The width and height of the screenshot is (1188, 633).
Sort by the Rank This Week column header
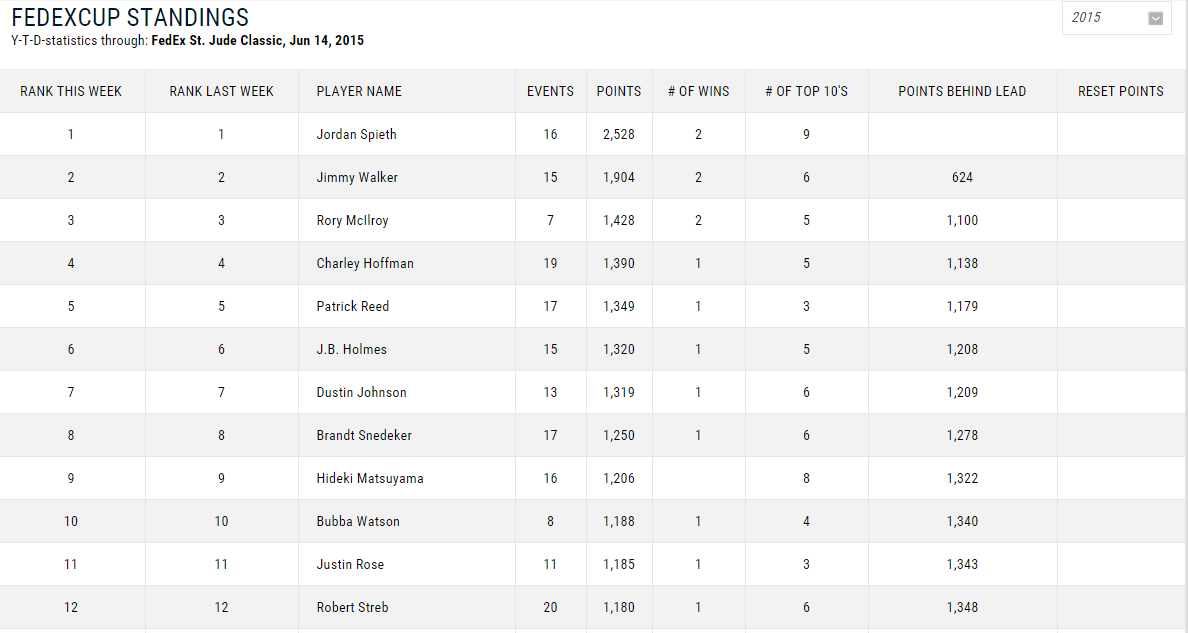point(71,91)
